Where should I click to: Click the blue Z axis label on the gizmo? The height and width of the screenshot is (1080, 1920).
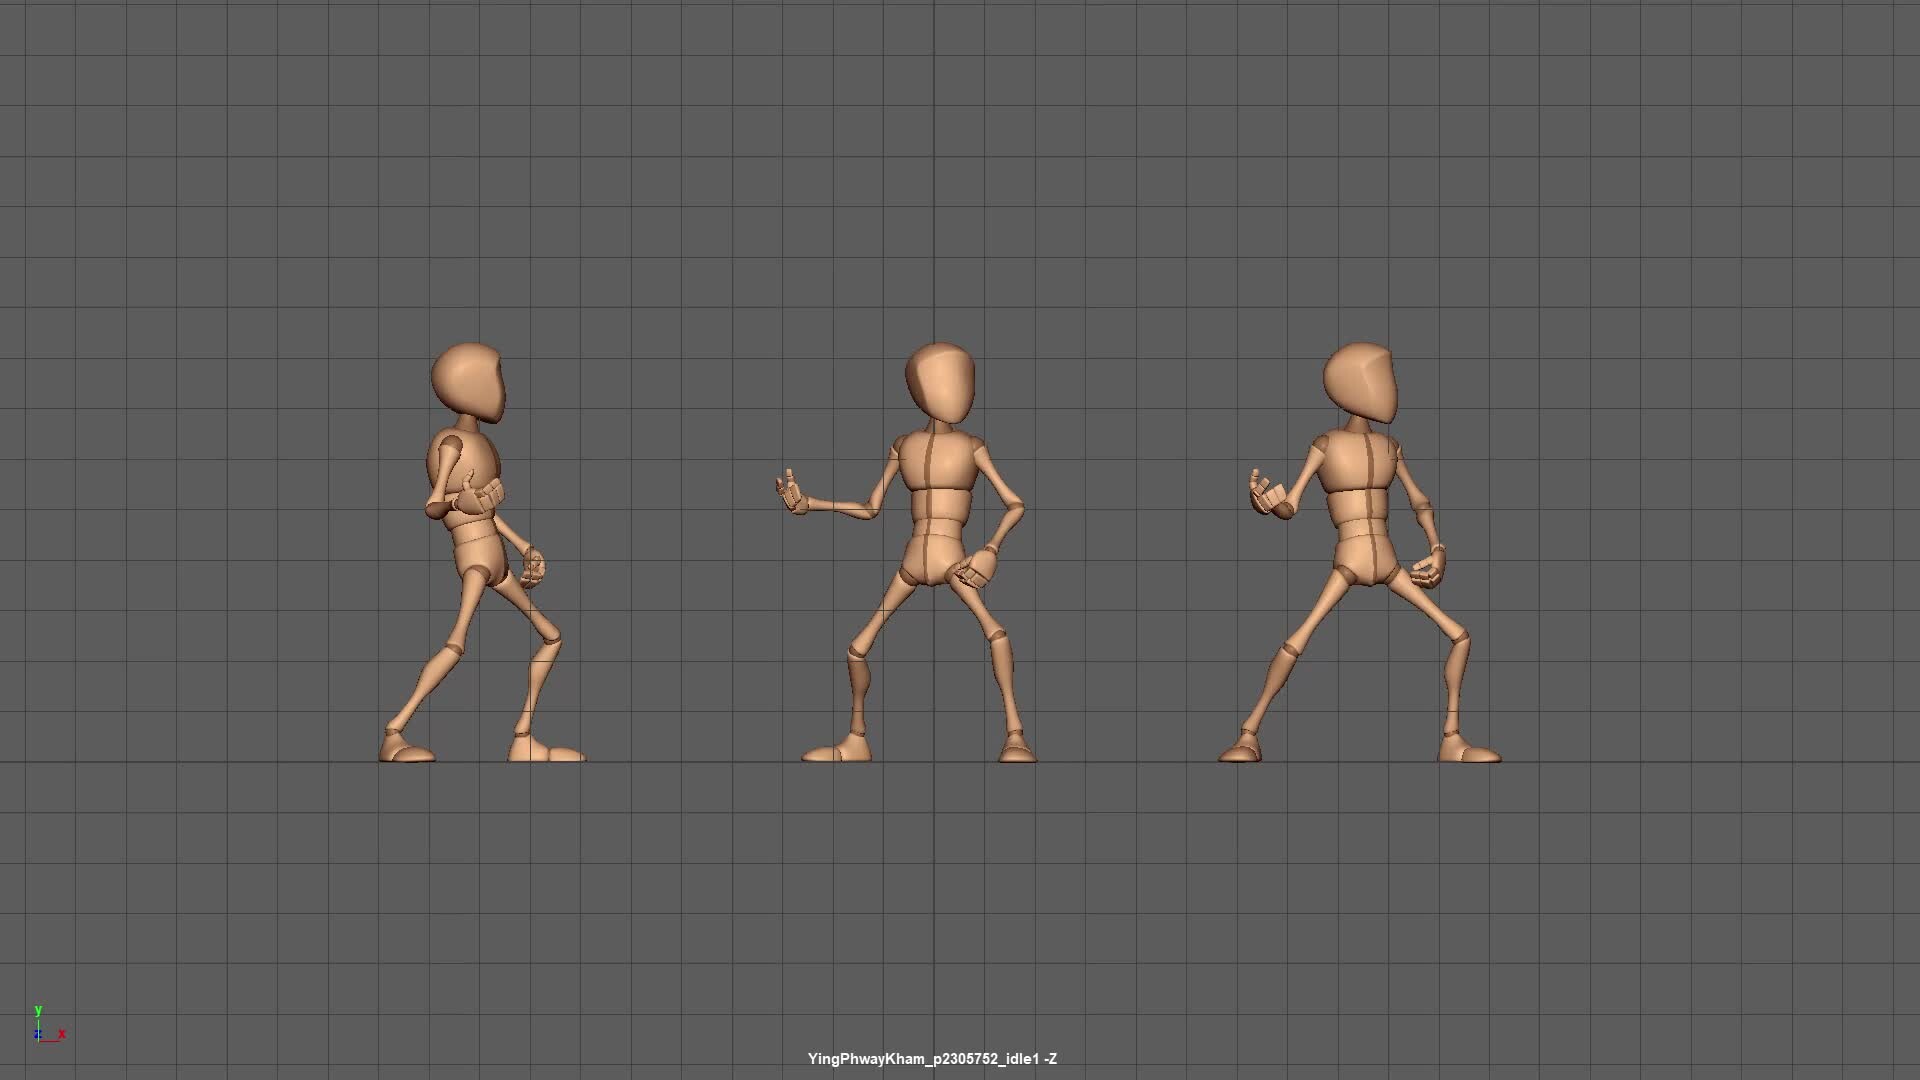point(38,1035)
